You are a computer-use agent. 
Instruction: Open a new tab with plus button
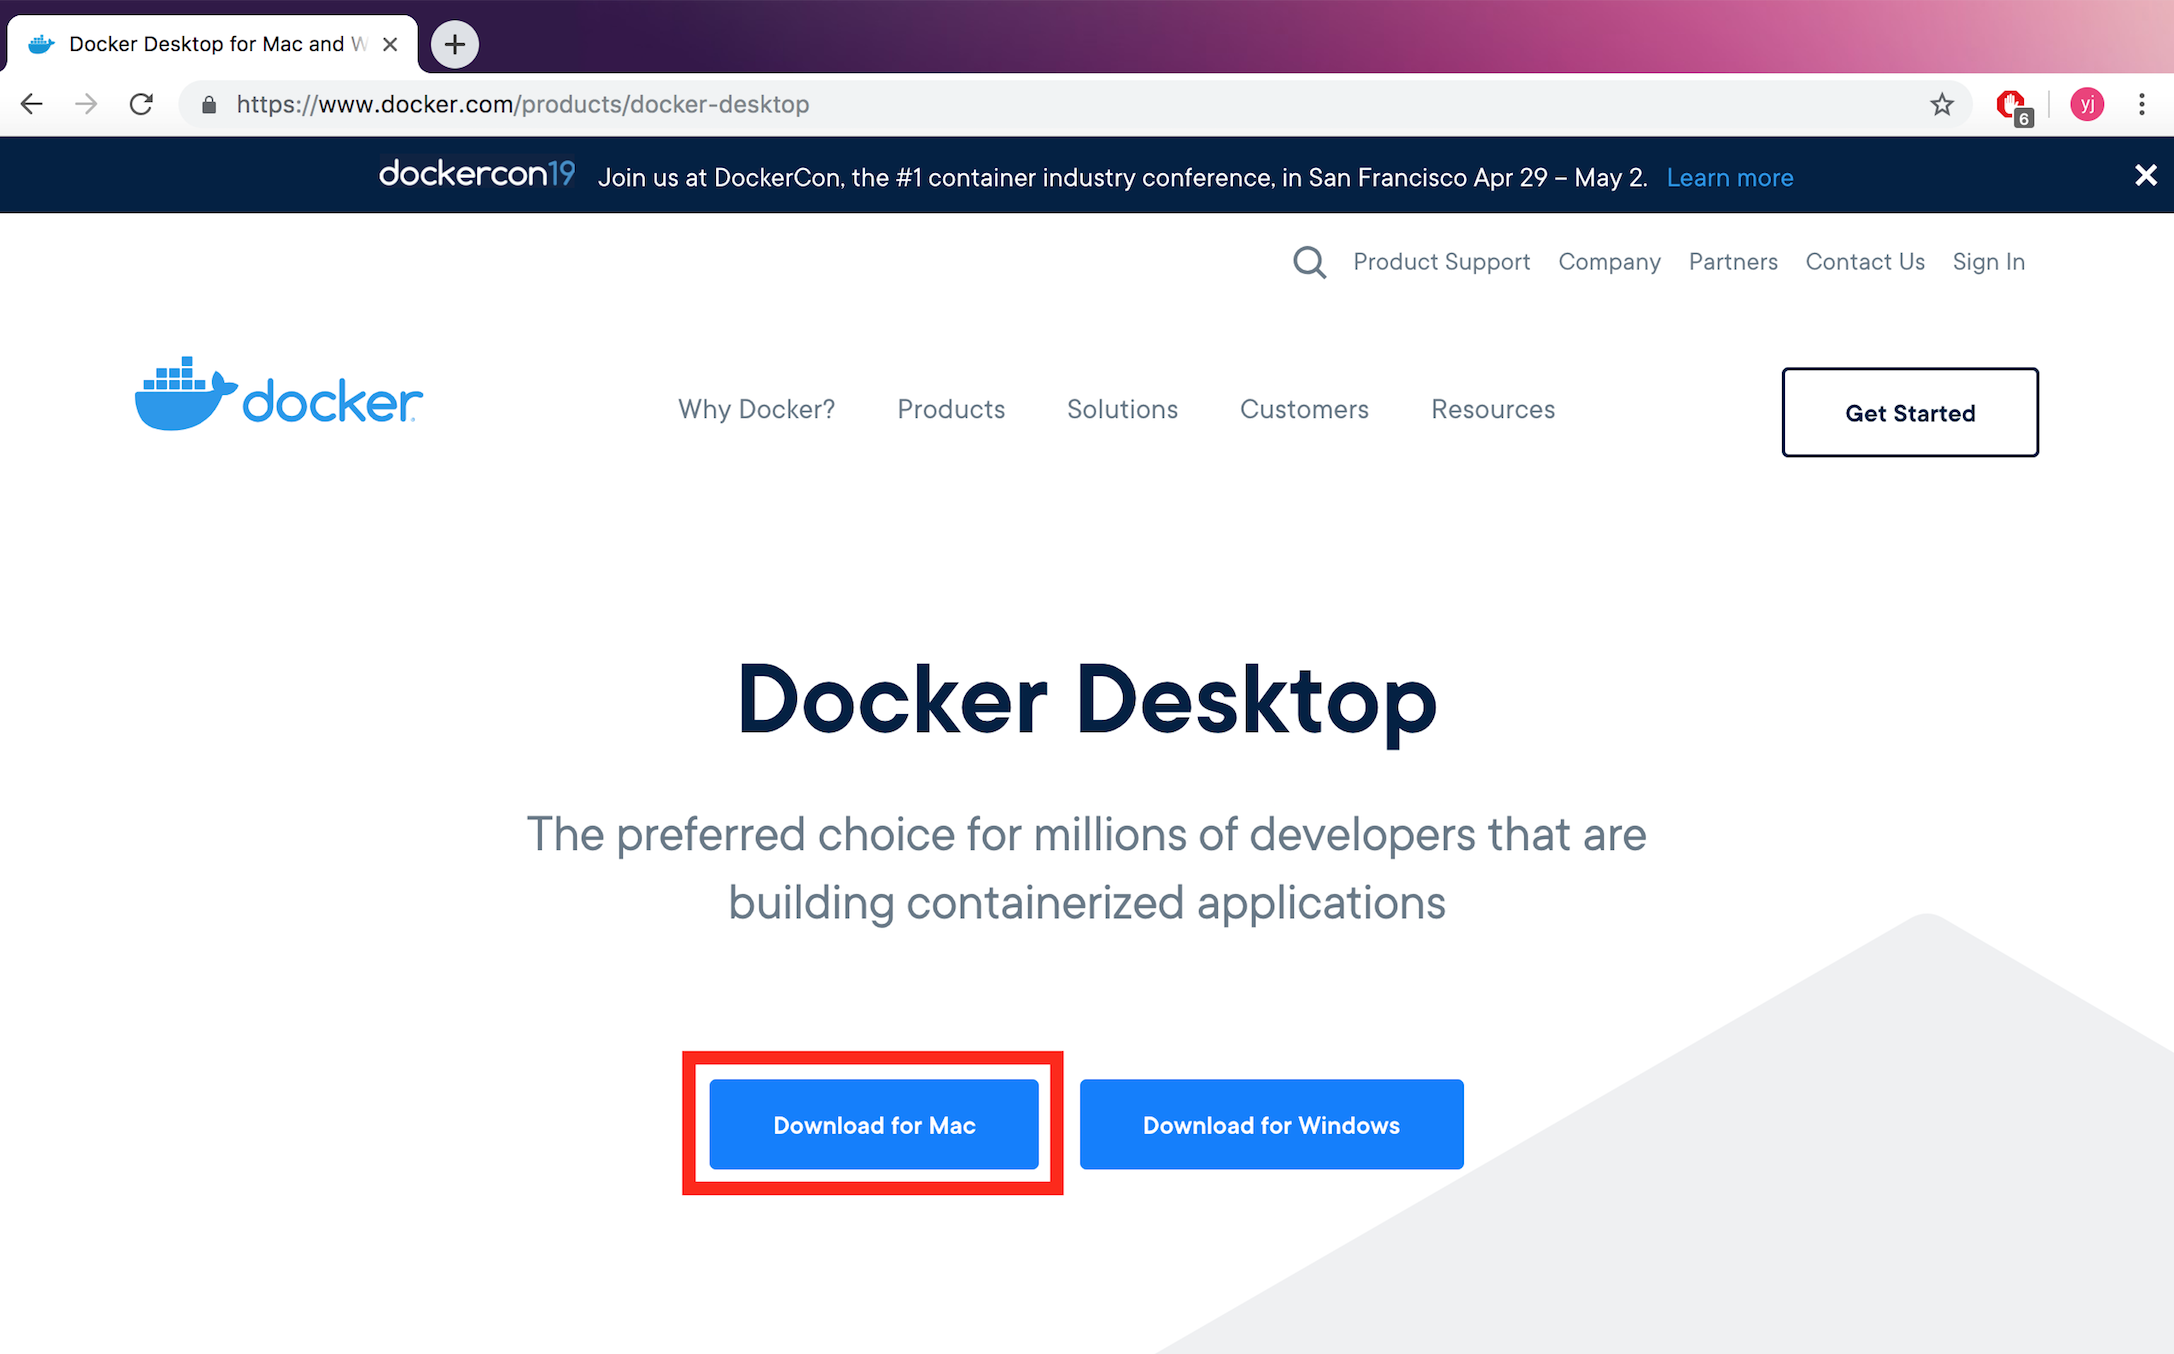click(455, 44)
